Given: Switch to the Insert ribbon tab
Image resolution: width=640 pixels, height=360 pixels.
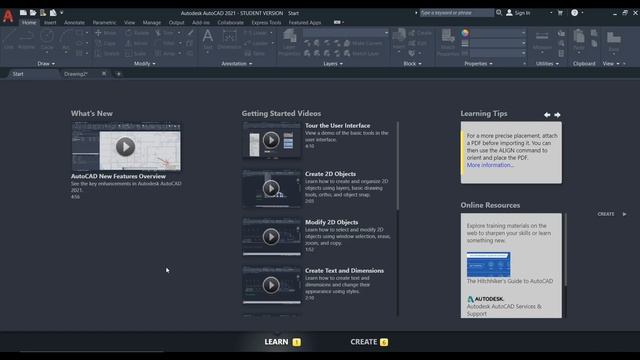Looking at the screenshot, I should point(50,23).
